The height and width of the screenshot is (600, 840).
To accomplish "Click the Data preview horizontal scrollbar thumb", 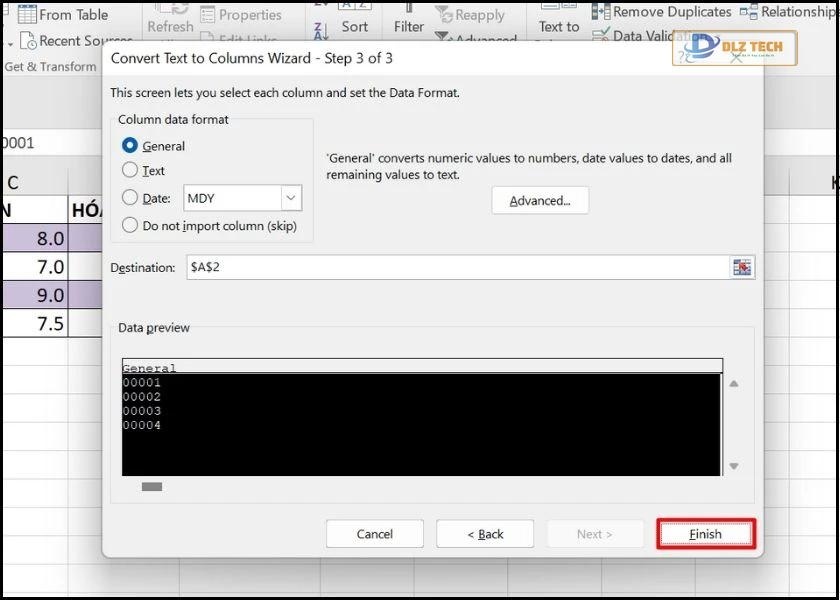I will [x=152, y=487].
